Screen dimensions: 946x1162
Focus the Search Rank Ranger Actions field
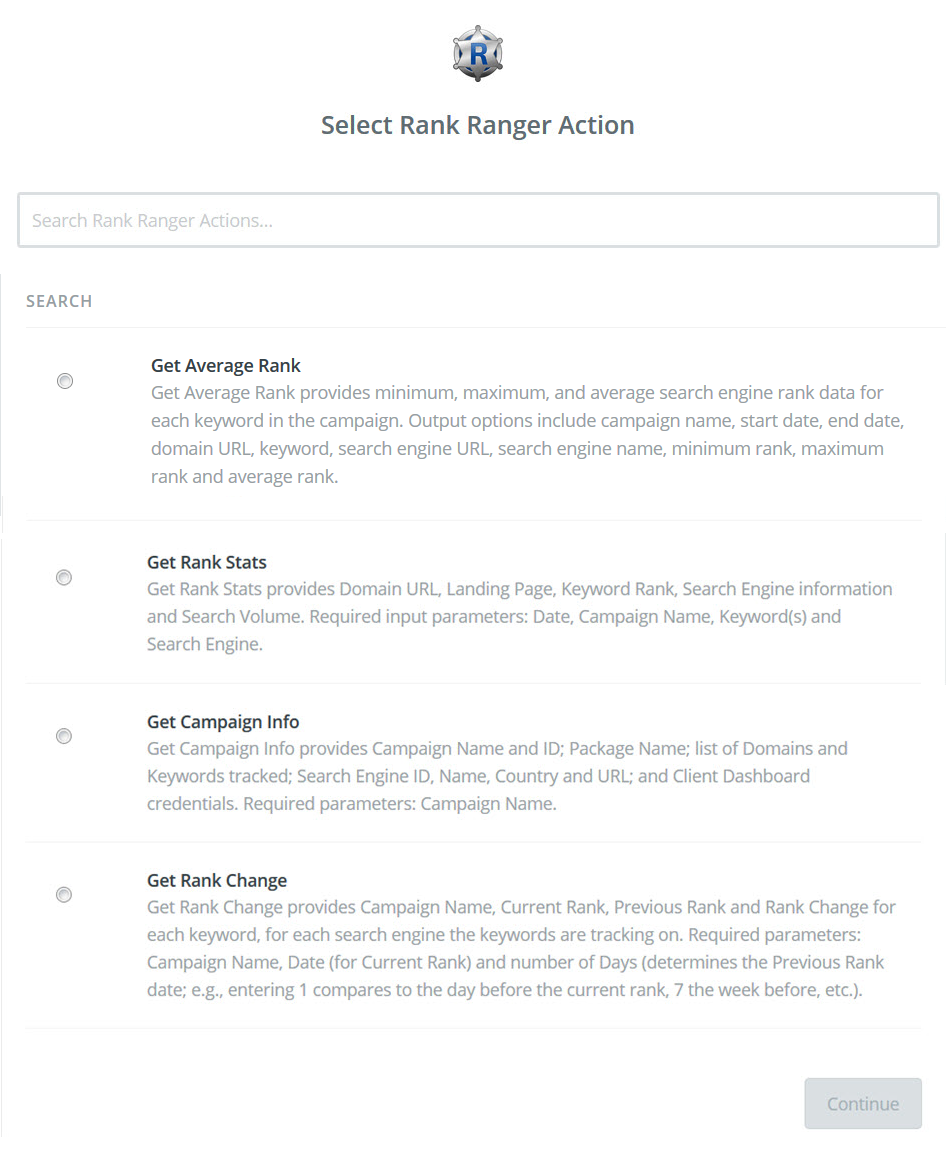coord(478,220)
